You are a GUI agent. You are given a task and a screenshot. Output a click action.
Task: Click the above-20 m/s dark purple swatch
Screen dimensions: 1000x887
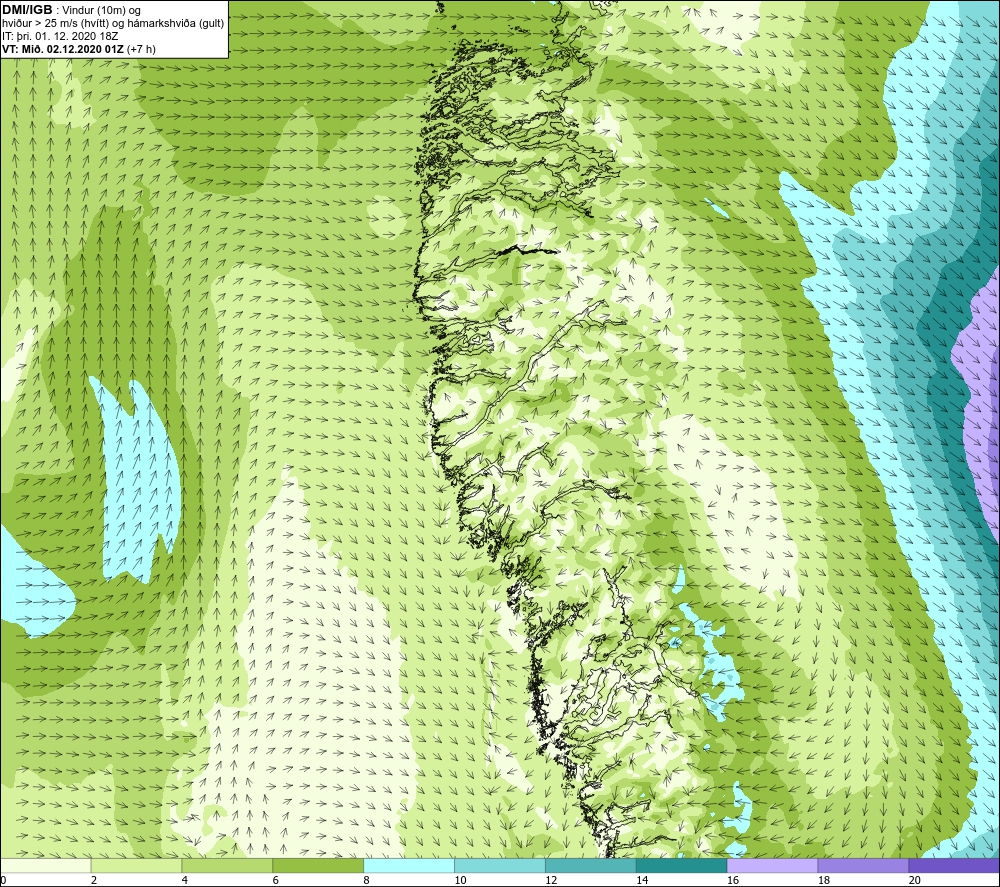(x=954, y=865)
